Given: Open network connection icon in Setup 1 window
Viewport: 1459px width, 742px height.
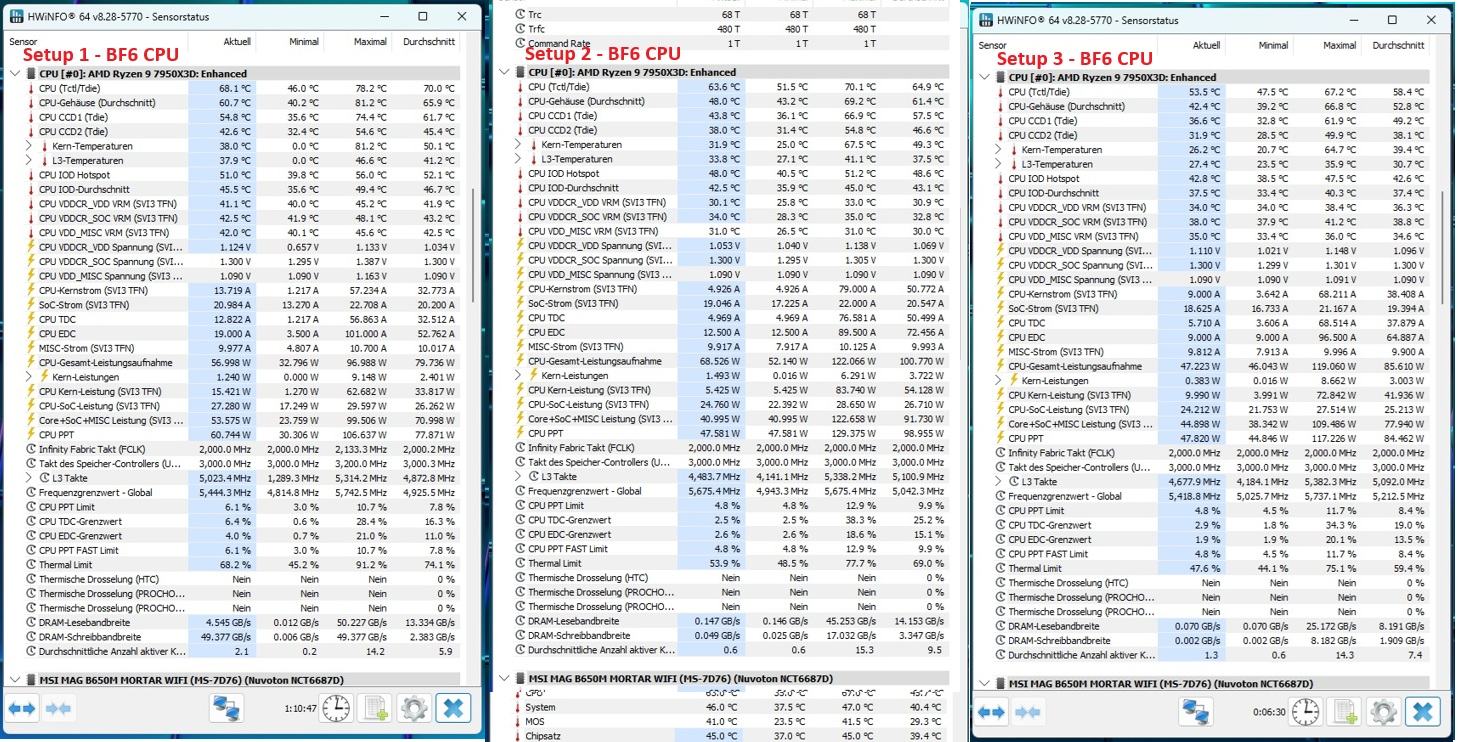Looking at the screenshot, I should pos(226,709).
